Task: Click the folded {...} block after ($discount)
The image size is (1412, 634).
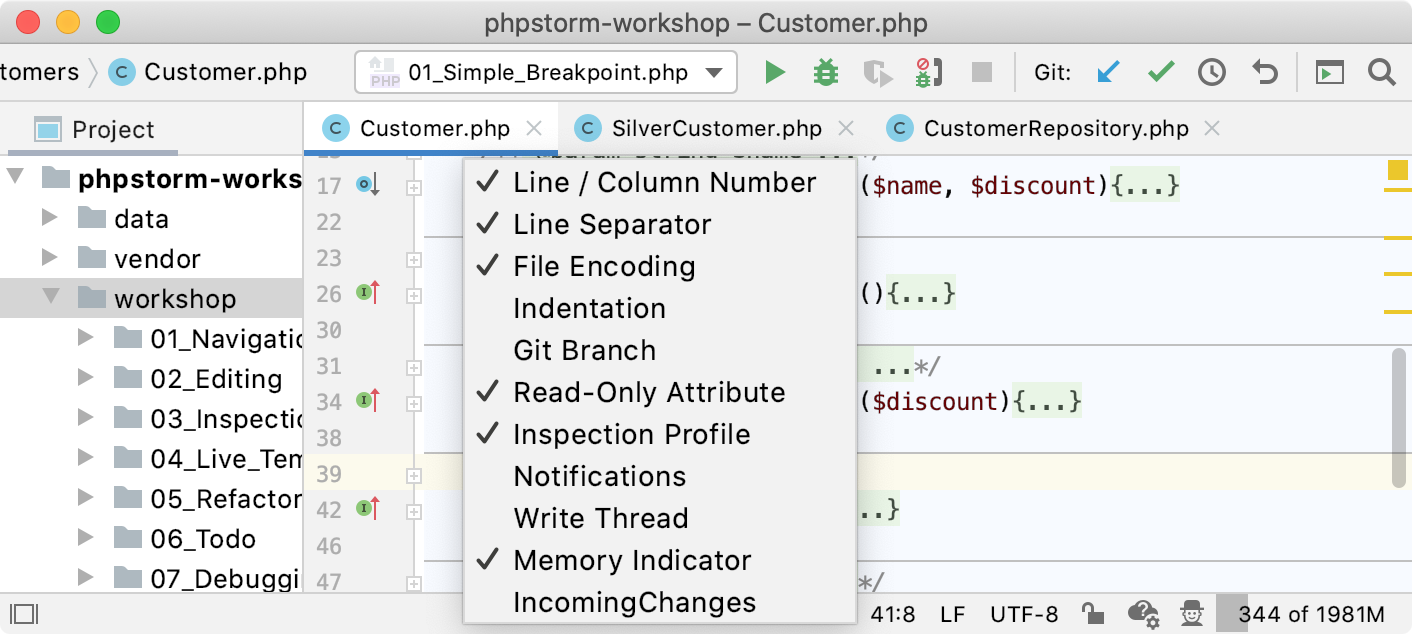Action: click(x=1048, y=402)
